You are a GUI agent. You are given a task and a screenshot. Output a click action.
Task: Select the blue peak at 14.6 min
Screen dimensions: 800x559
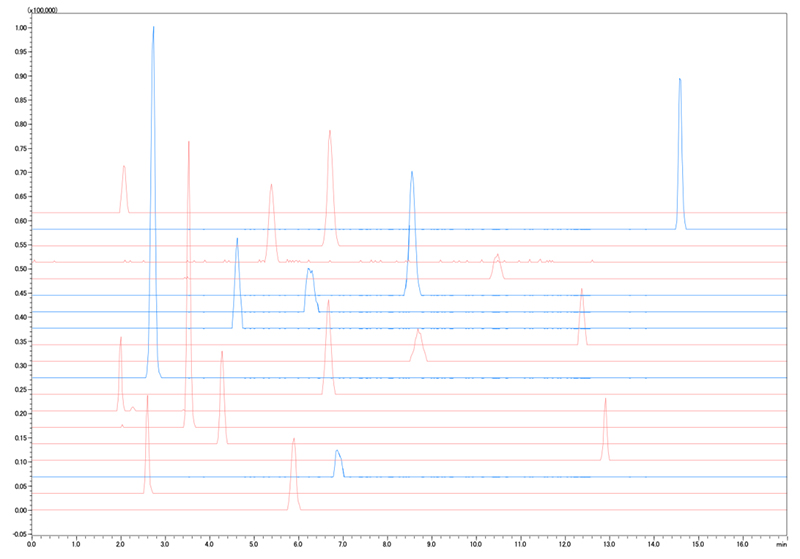(x=680, y=80)
